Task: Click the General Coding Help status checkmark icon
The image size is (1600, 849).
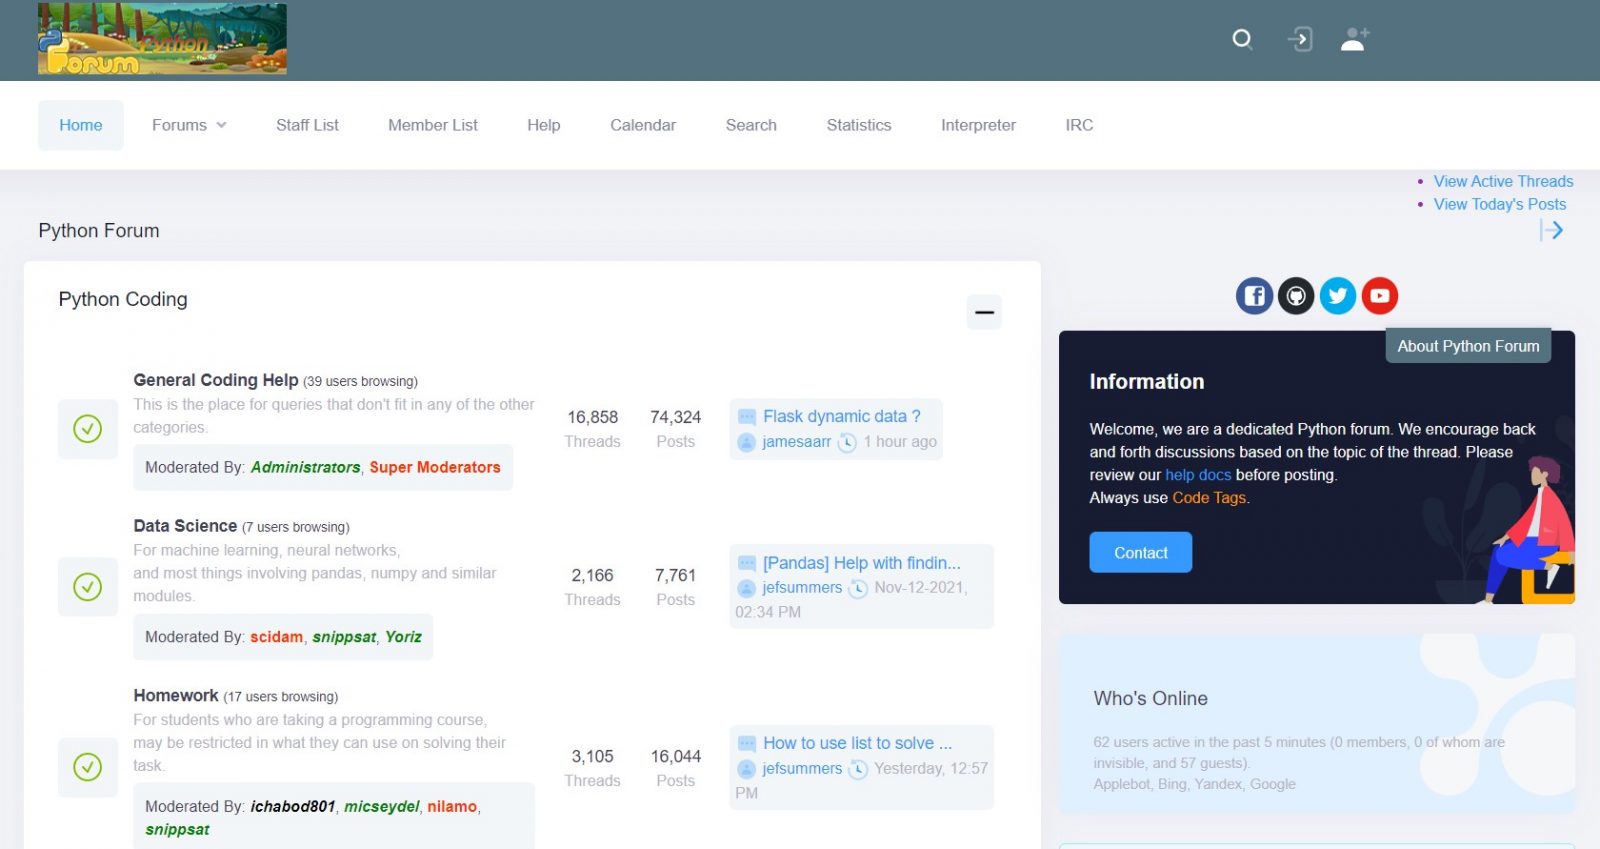Action: pyautogui.click(x=88, y=429)
